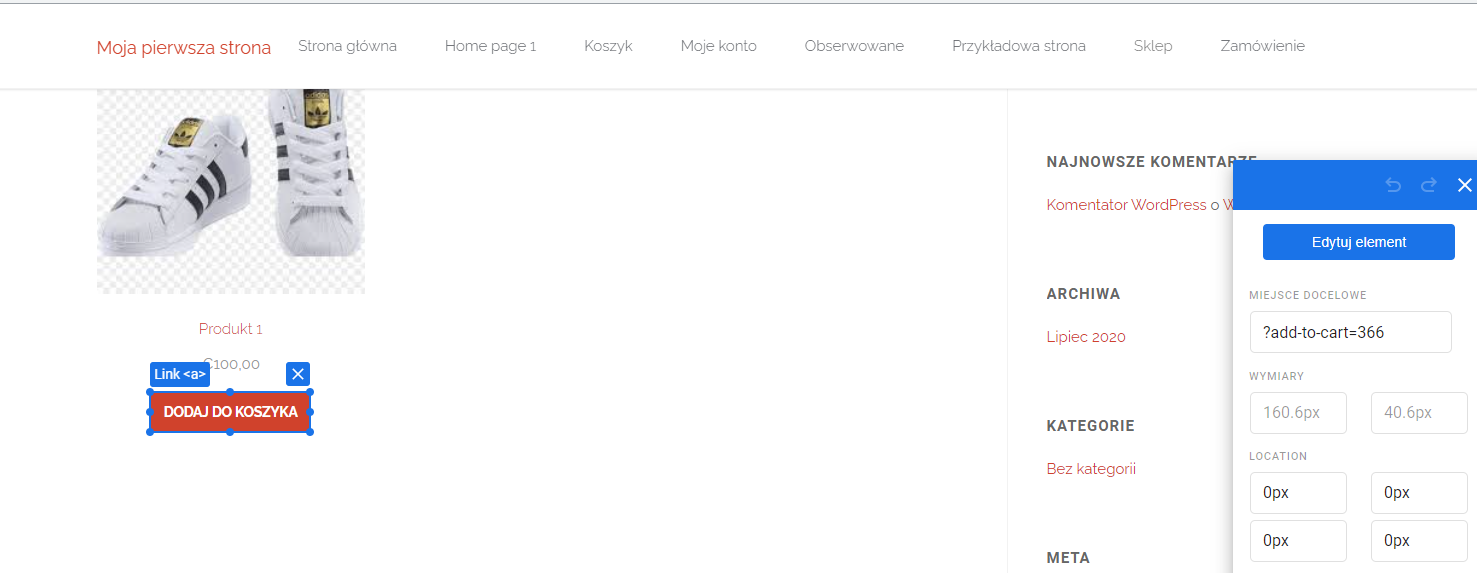Click the sneakers product image
Viewport: 1477px width, 573px height.
pos(230,190)
